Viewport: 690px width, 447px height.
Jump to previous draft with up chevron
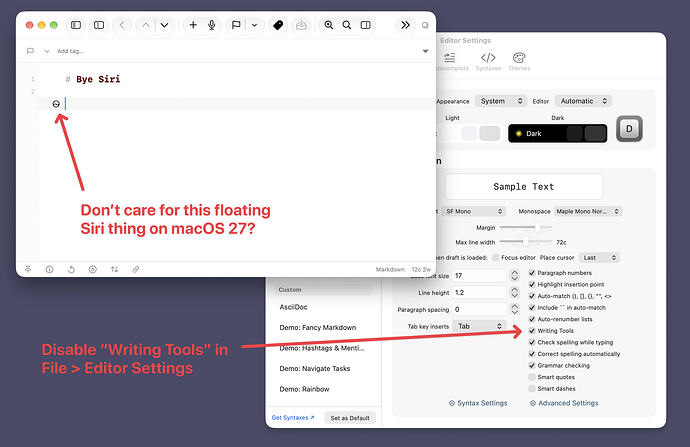(x=146, y=25)
